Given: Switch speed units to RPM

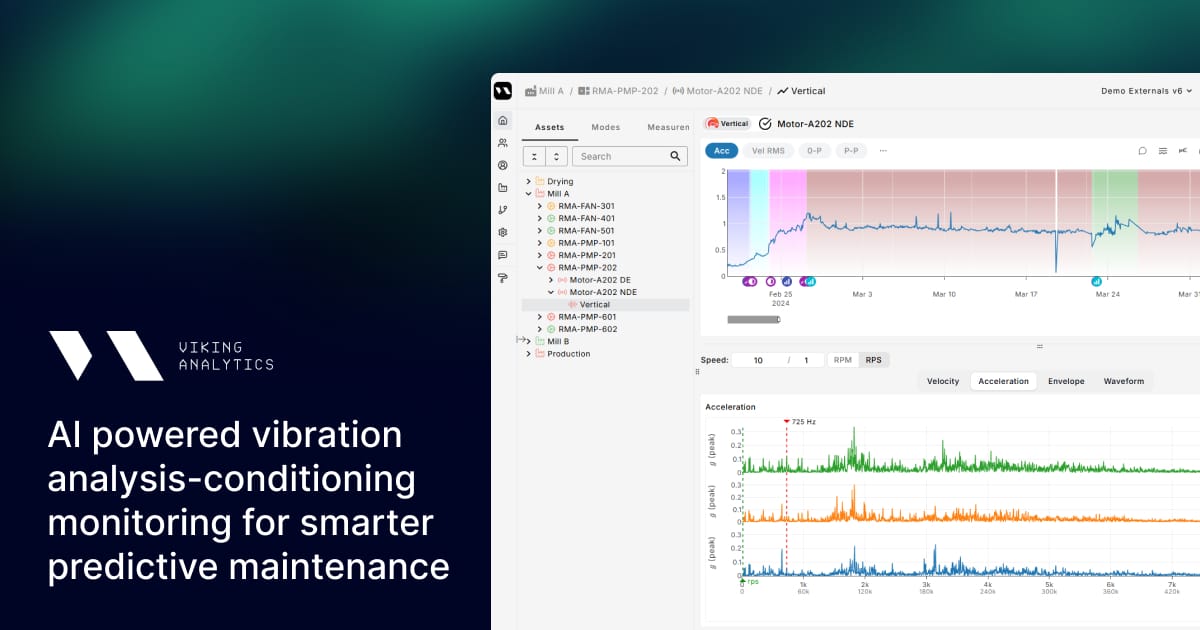Looking at the screenshot, I should [x=841, y=359].
